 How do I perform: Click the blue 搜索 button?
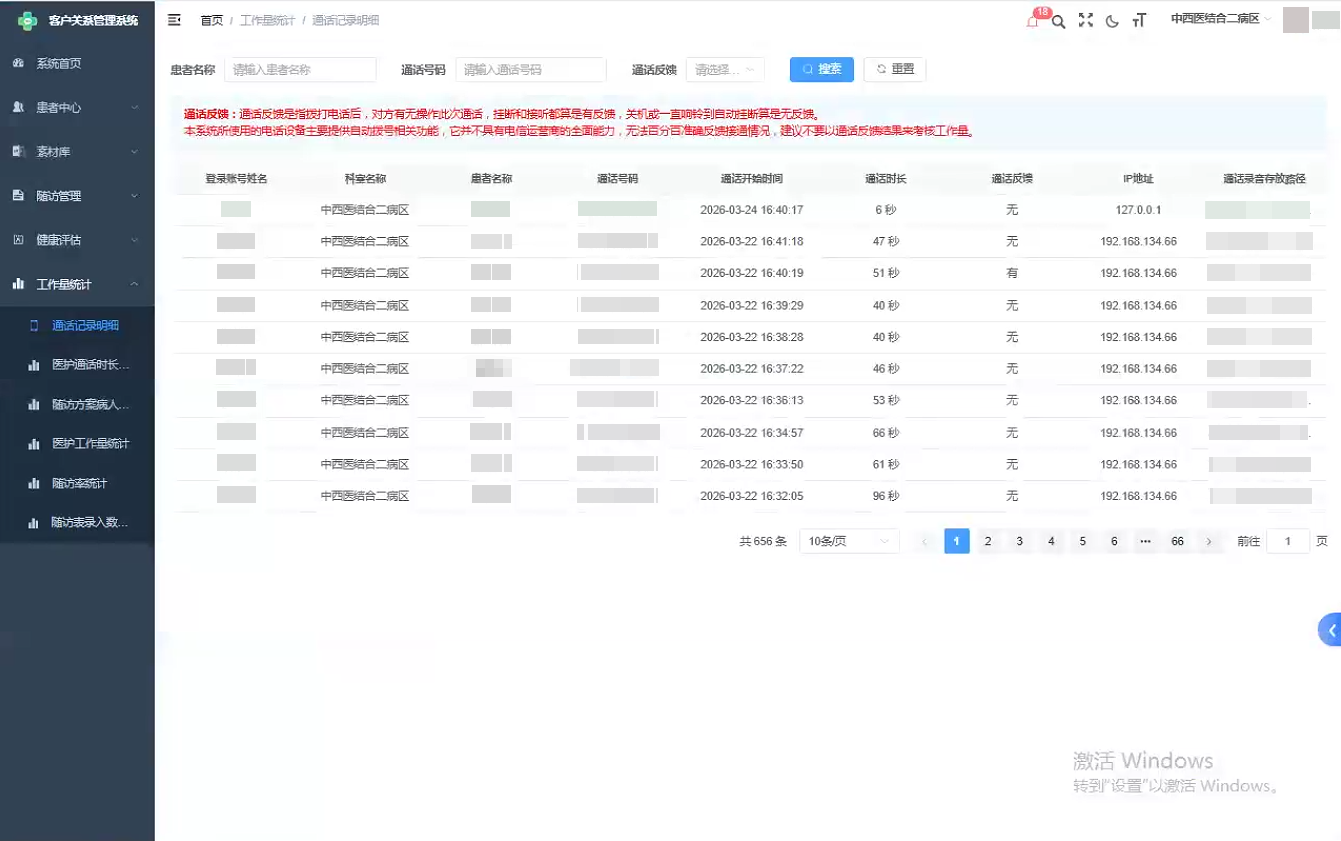pyautogui.click(x=821, y=69)
